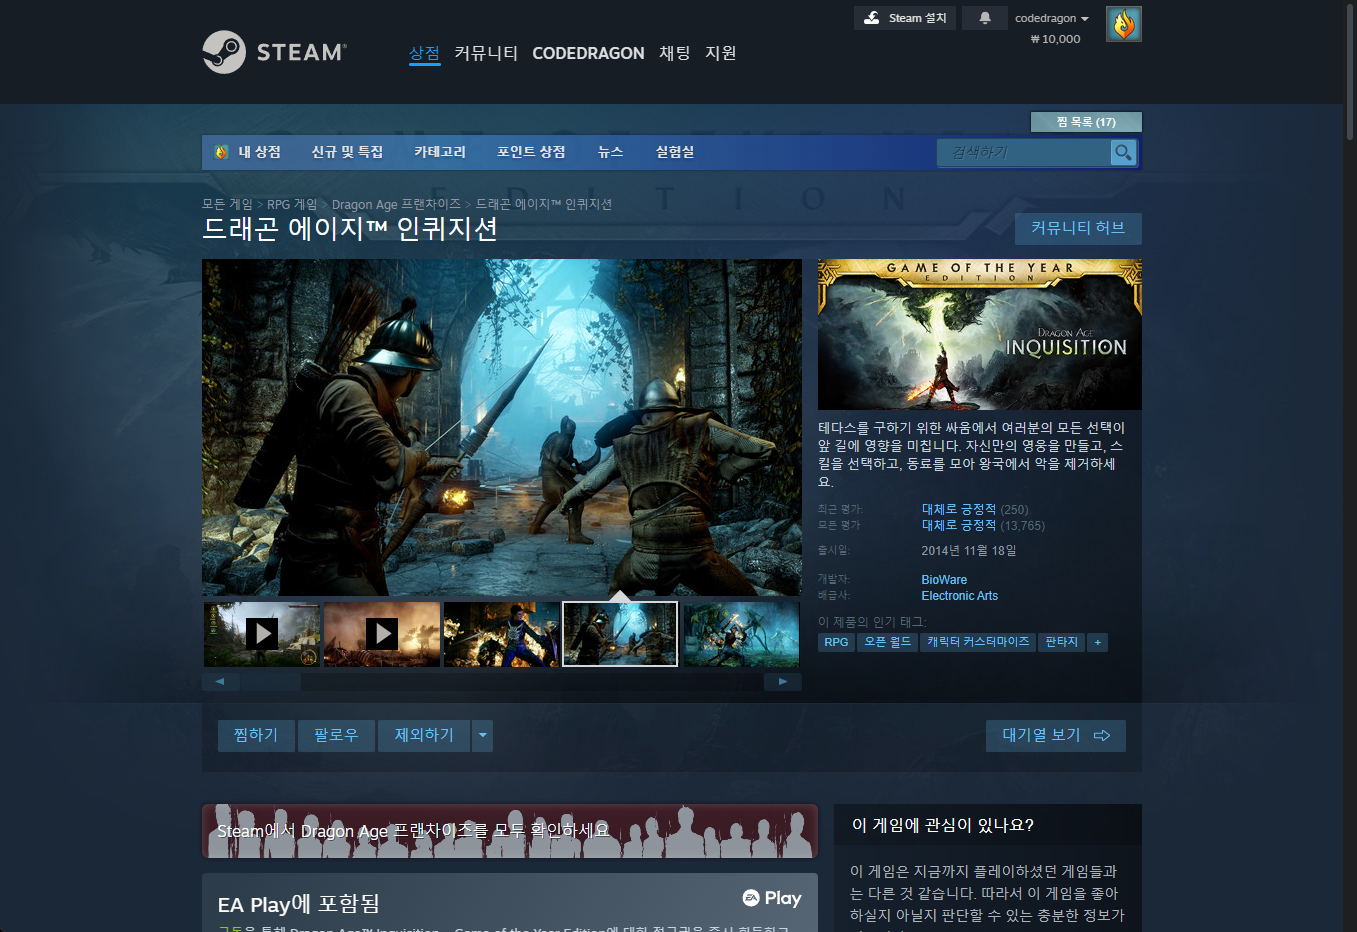Screen dimensions: 1357x932
Task: Click the RPG tag
Action: (836, 642)
